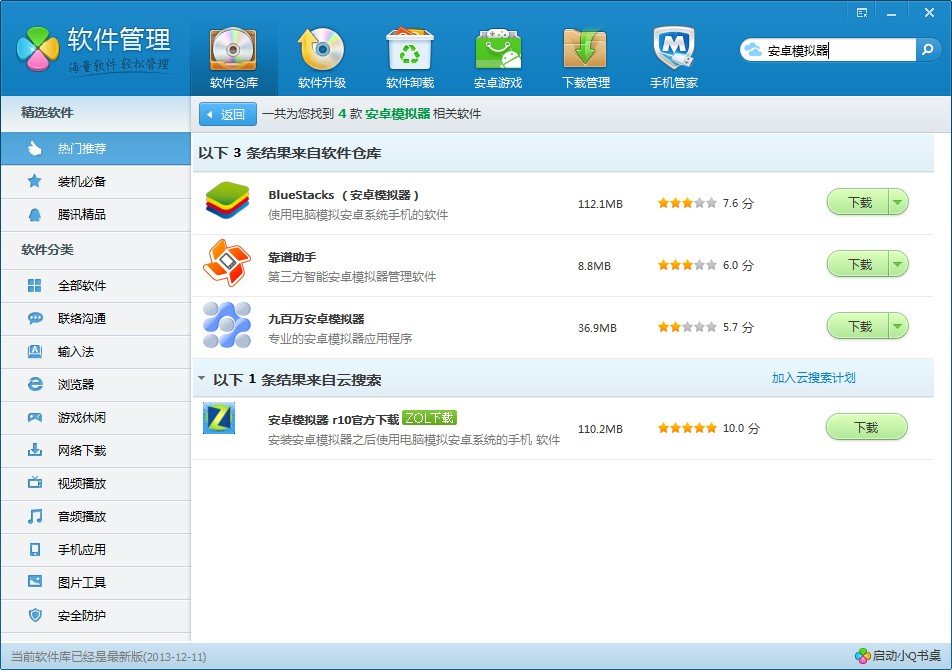Click the search magnifier icon
The width and height of the screenshot is (952, 670).
[927, 50]
